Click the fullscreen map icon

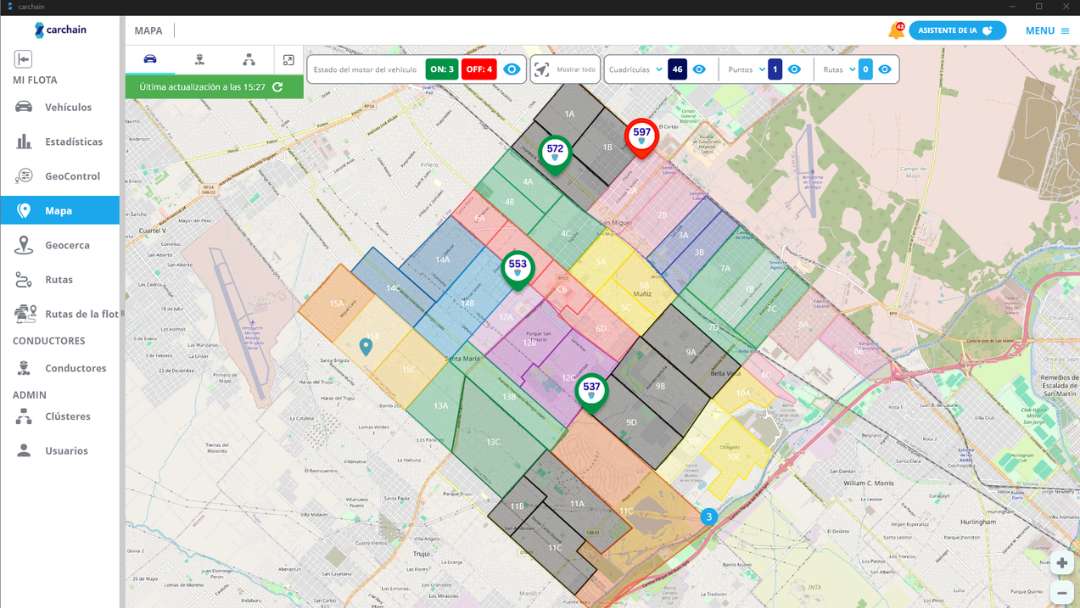coord(287,60)
